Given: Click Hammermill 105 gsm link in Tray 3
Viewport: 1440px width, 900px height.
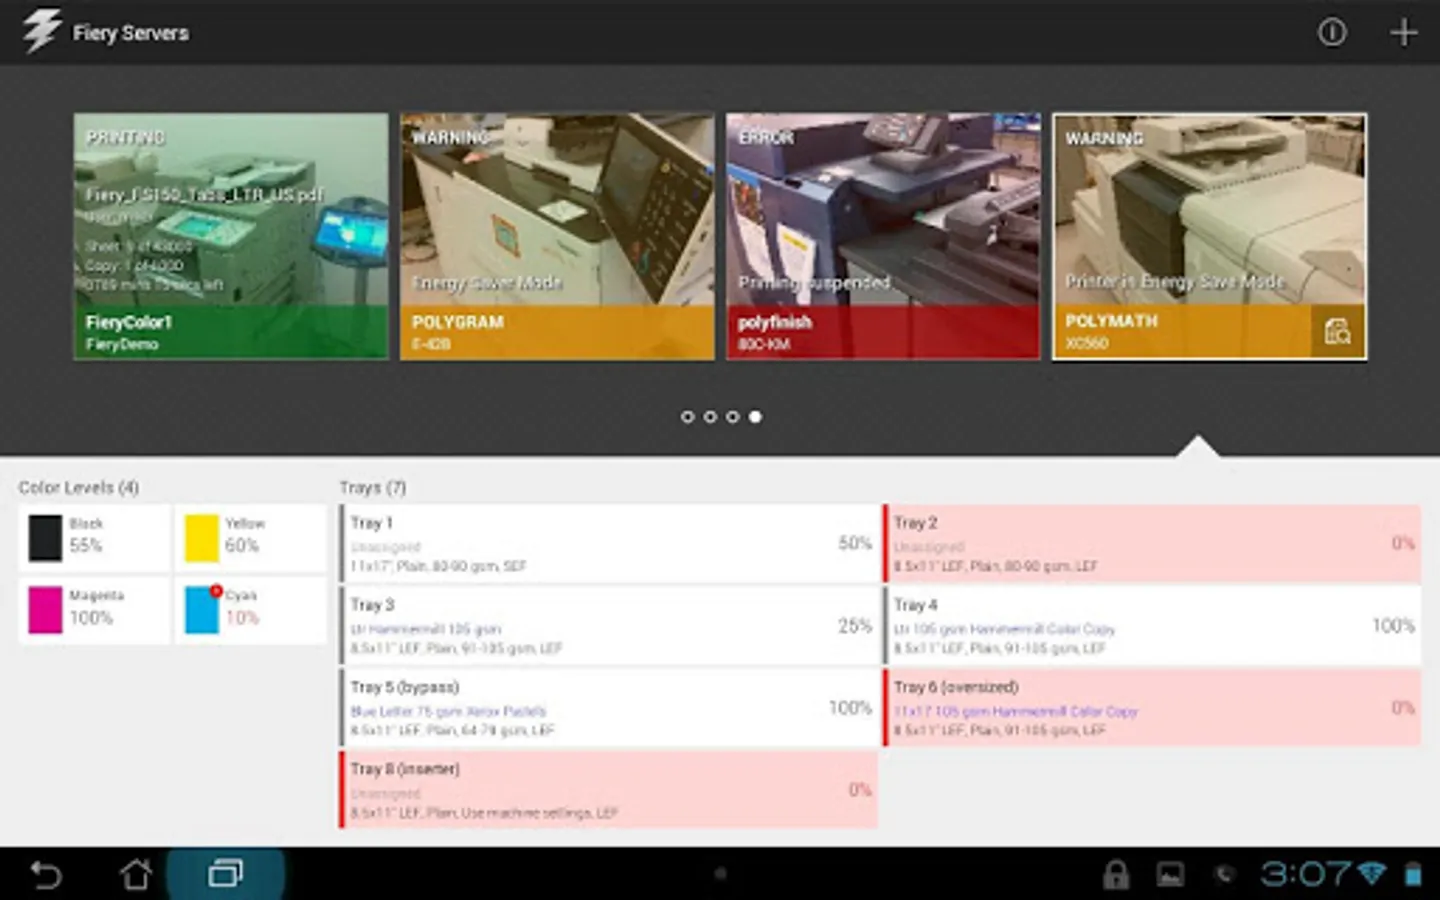Looking at the screenshot, I should point(426,629).
